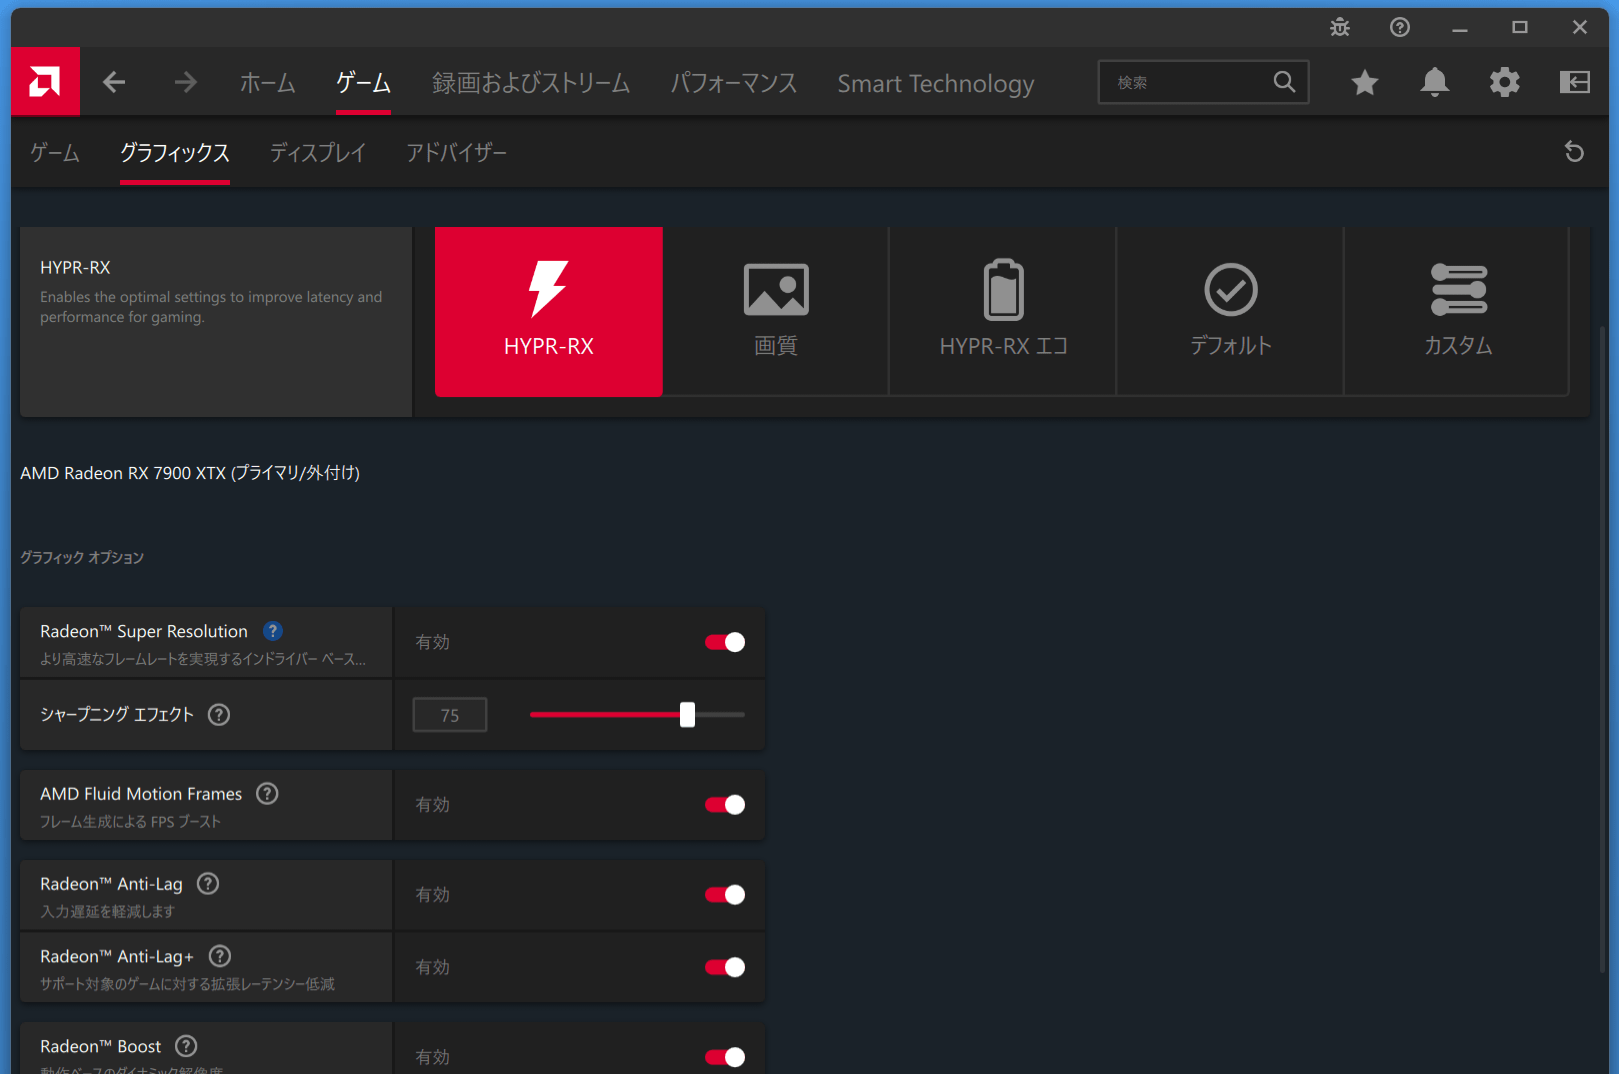
Task: Switch to the グラフィックス sub-tab
Action: tap(175, 153)
